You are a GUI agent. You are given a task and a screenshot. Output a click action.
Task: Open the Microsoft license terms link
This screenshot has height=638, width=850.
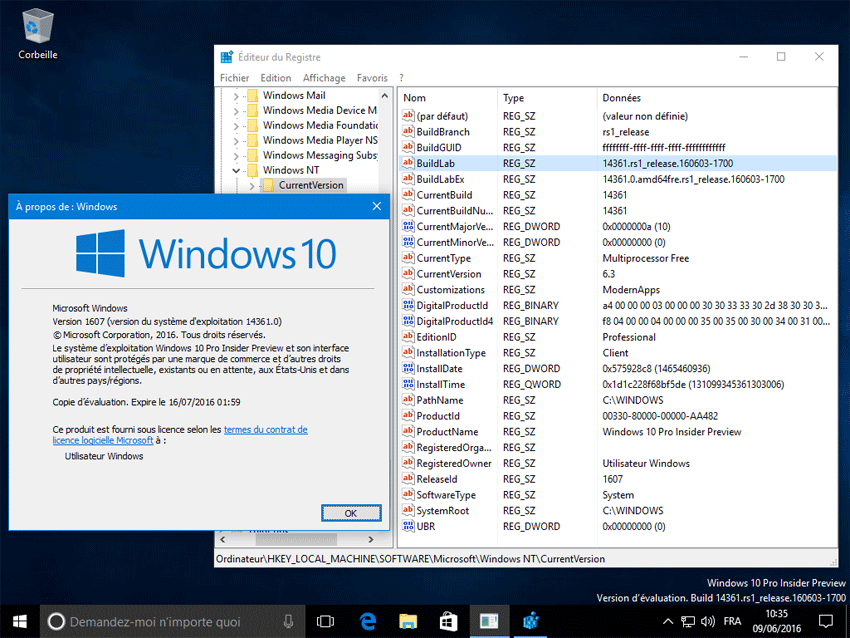(266, 430)
